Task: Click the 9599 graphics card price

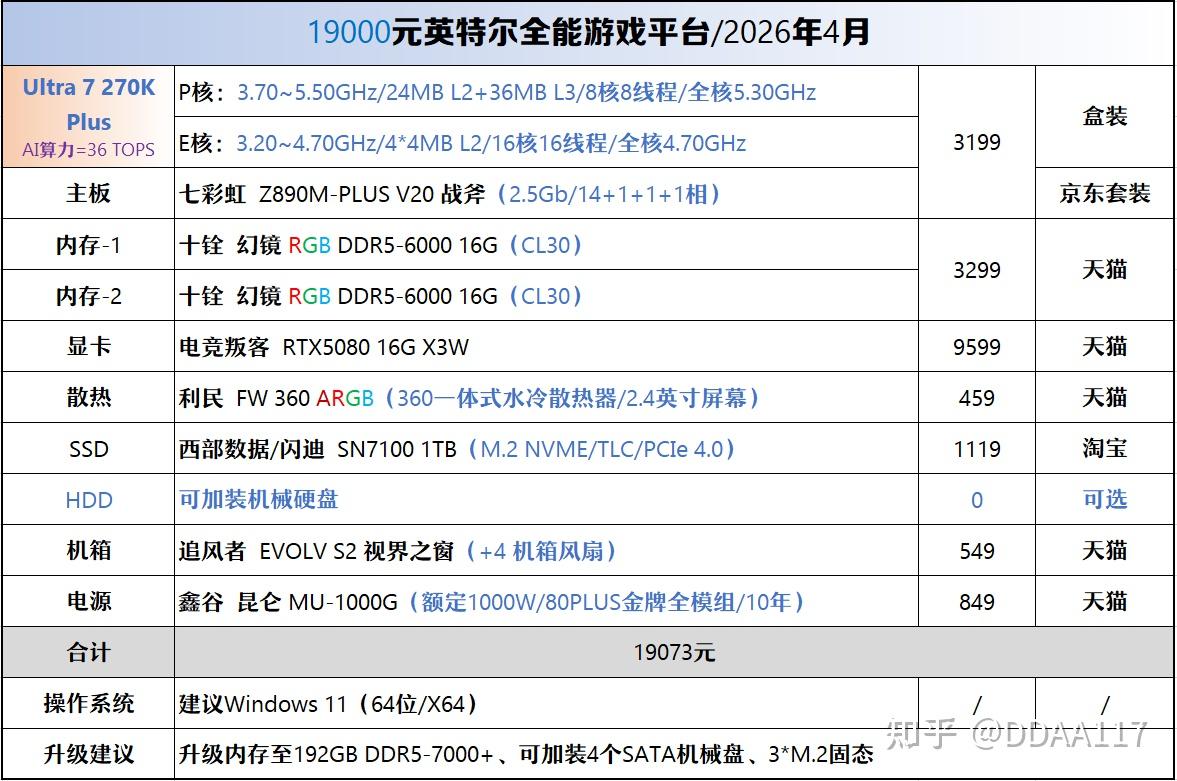Action: point(977,347)
